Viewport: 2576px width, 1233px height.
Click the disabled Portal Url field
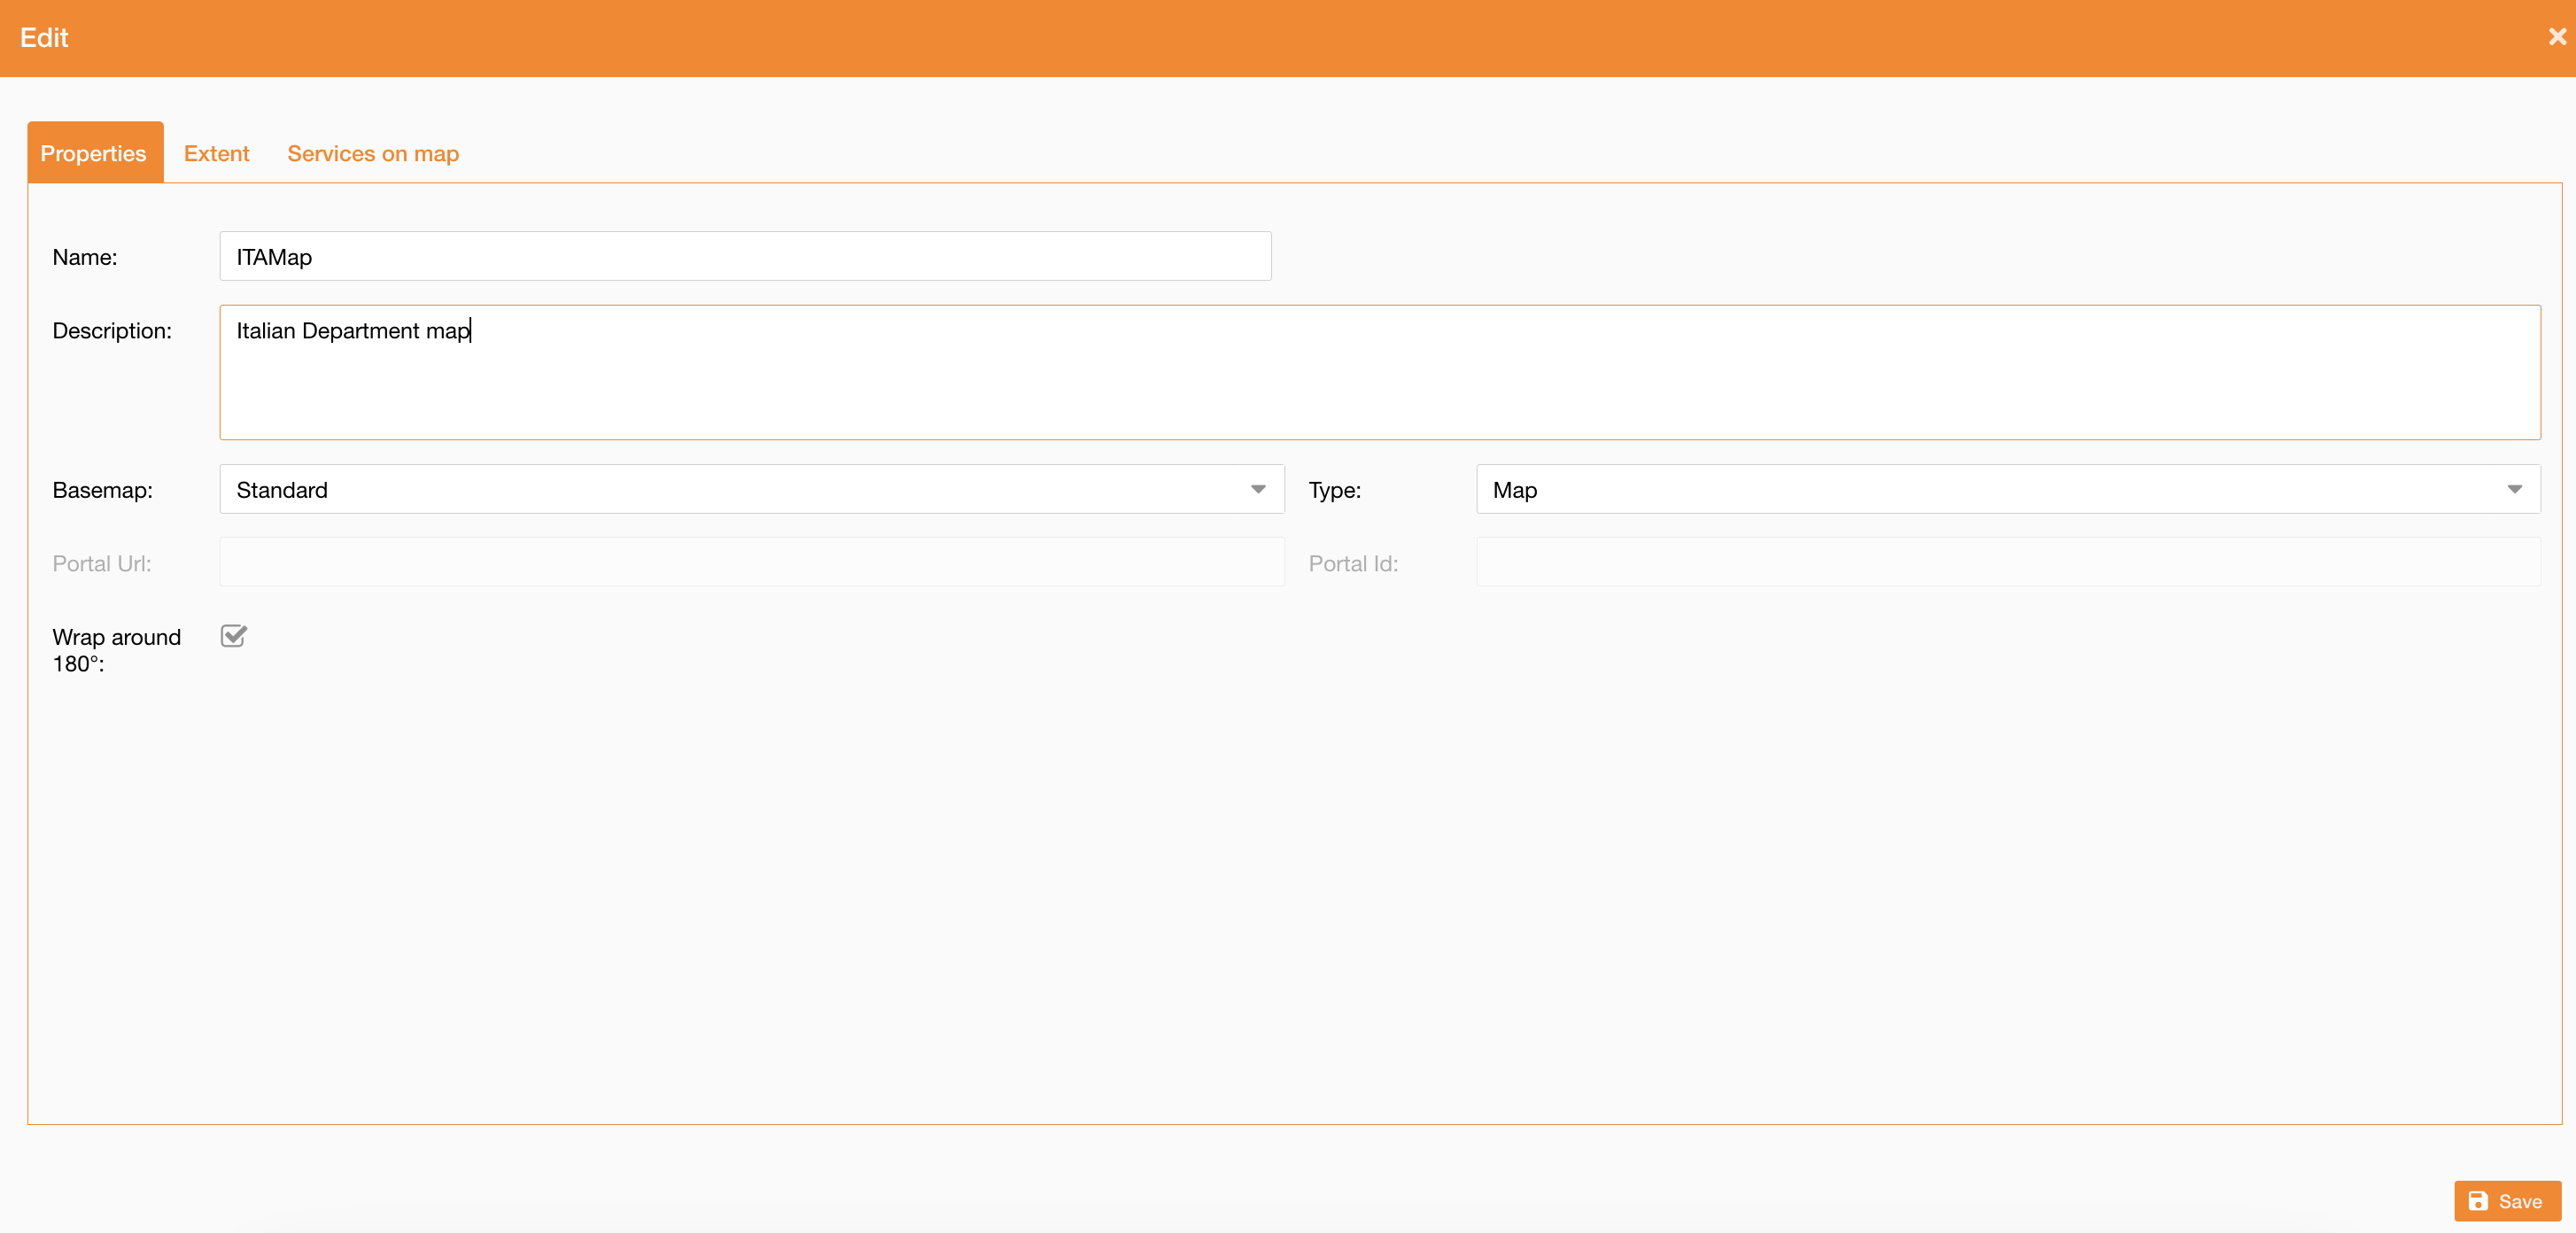coord(752,562)
